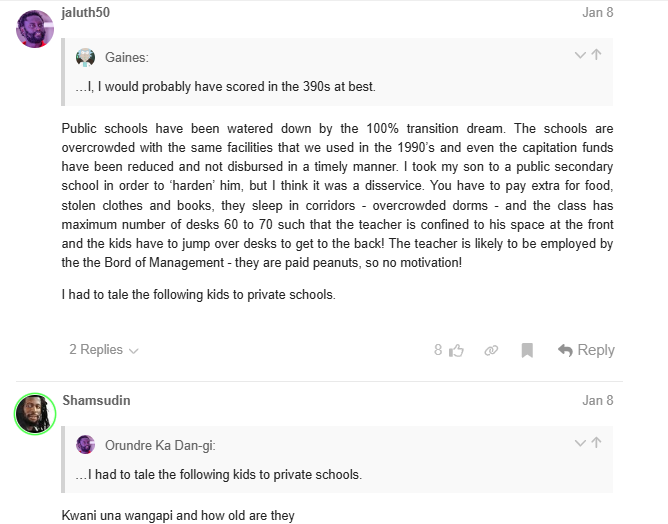Click Orundre Ka Dan-gi's small quote avatar

point(86,445)
